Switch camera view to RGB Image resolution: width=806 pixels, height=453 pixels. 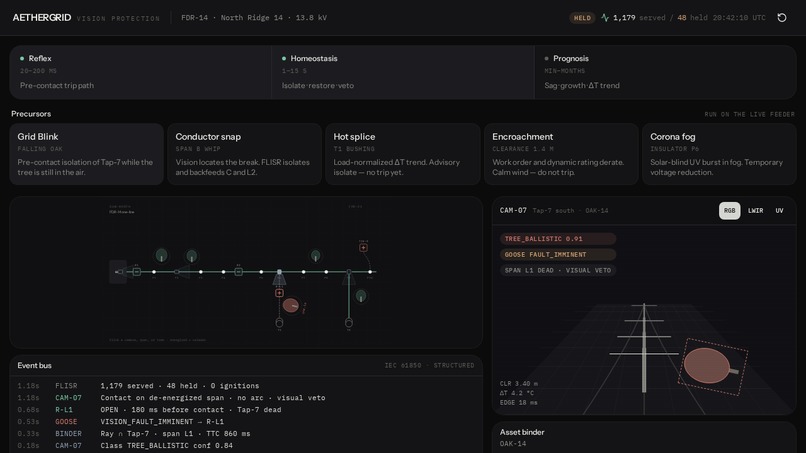729,211
